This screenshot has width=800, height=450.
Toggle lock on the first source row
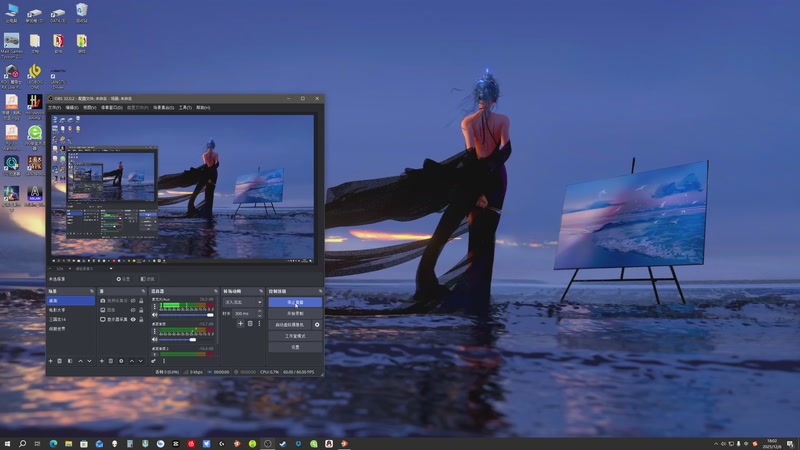pyautogui.click(x=141, y=301)
